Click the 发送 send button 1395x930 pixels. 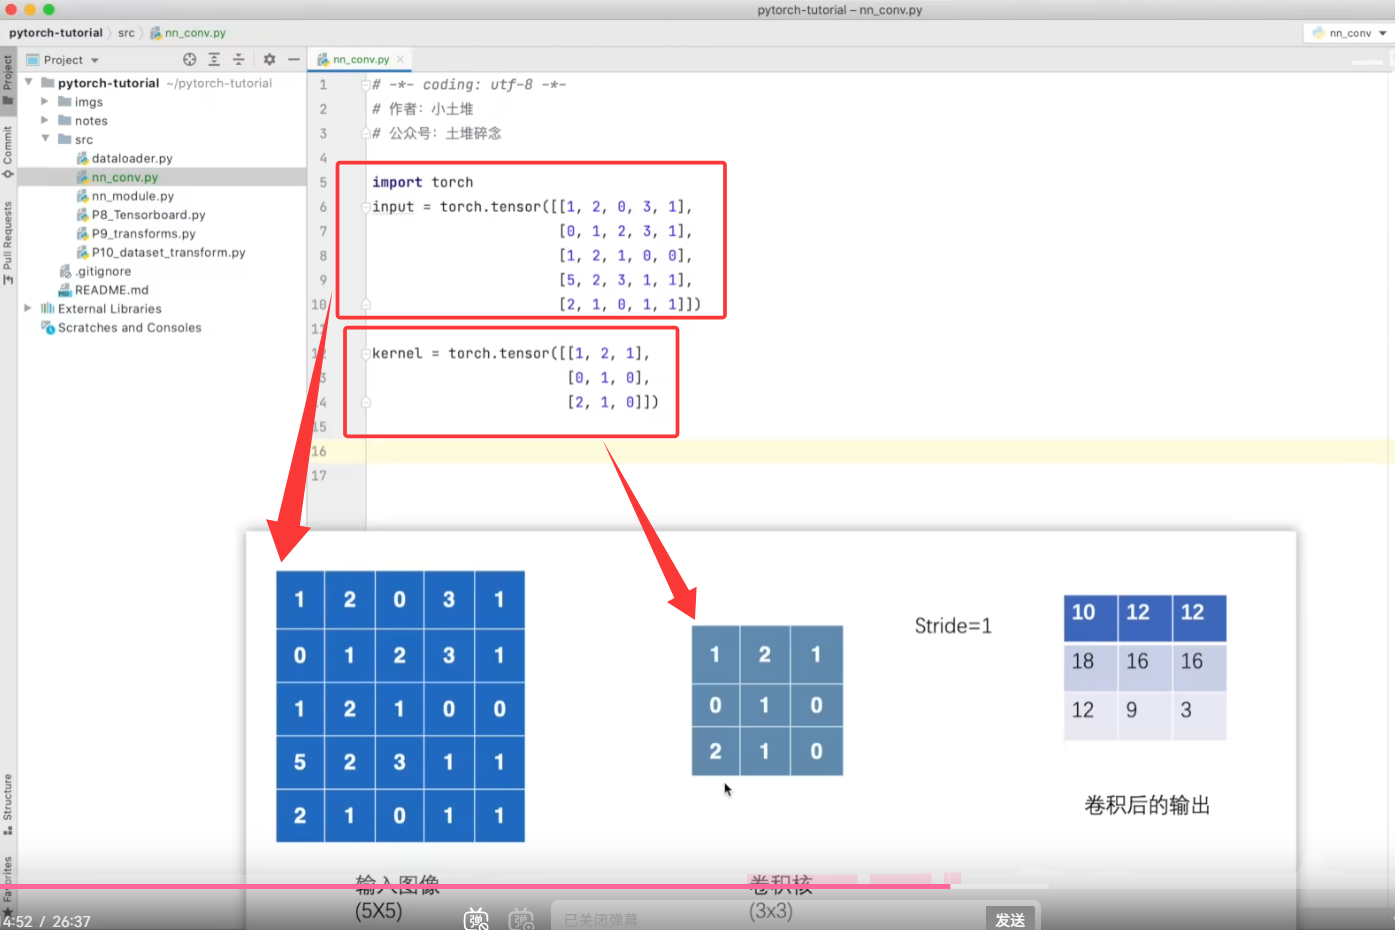[1011, 919]
